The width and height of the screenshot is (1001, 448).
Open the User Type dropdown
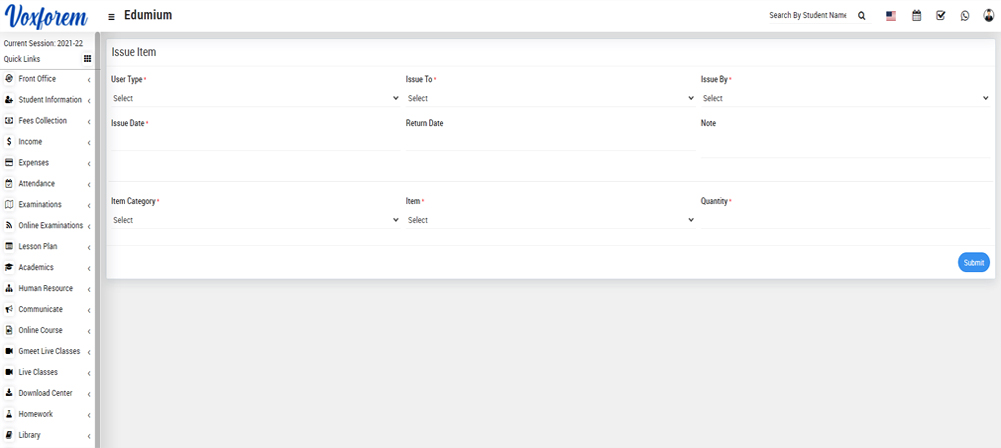click(255, 98)
